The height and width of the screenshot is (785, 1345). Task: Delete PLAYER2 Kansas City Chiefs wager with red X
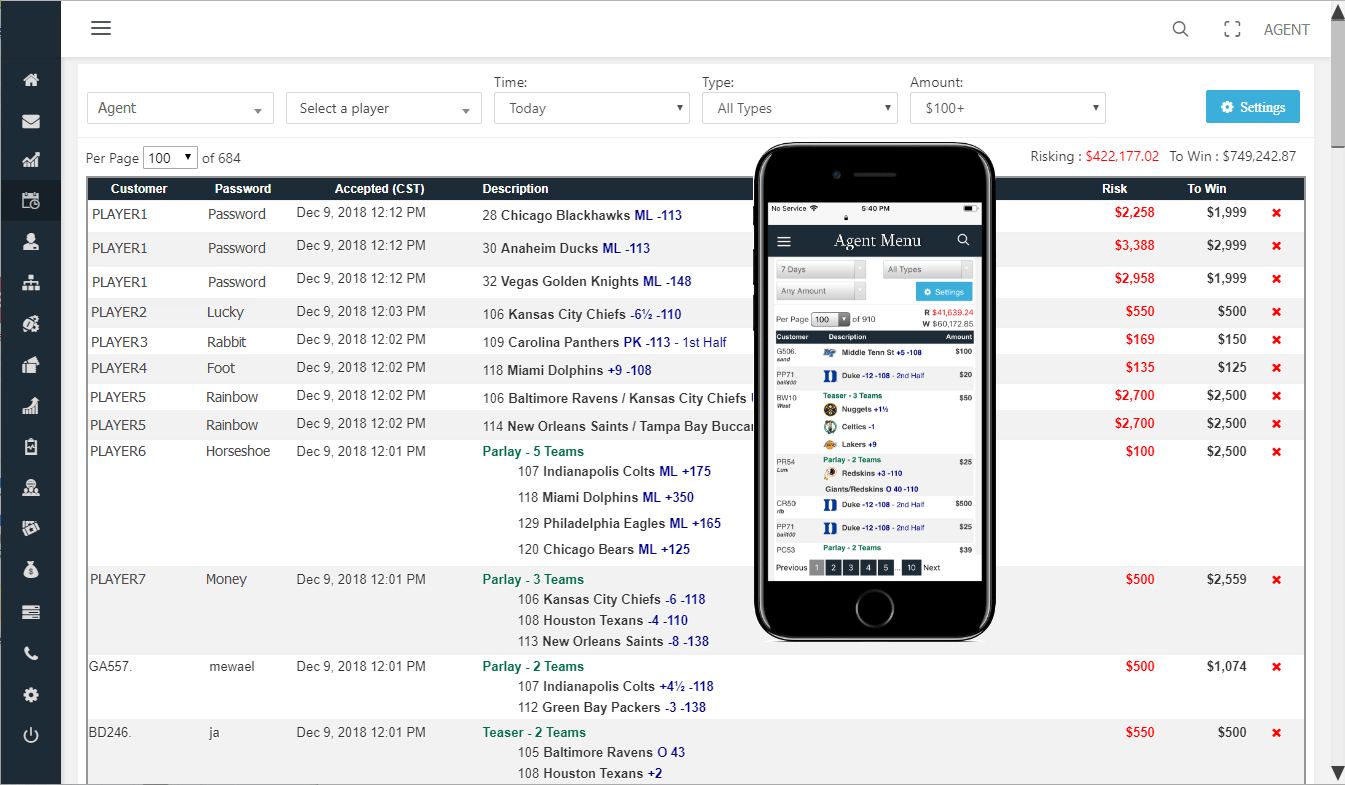coord(1276,312)
